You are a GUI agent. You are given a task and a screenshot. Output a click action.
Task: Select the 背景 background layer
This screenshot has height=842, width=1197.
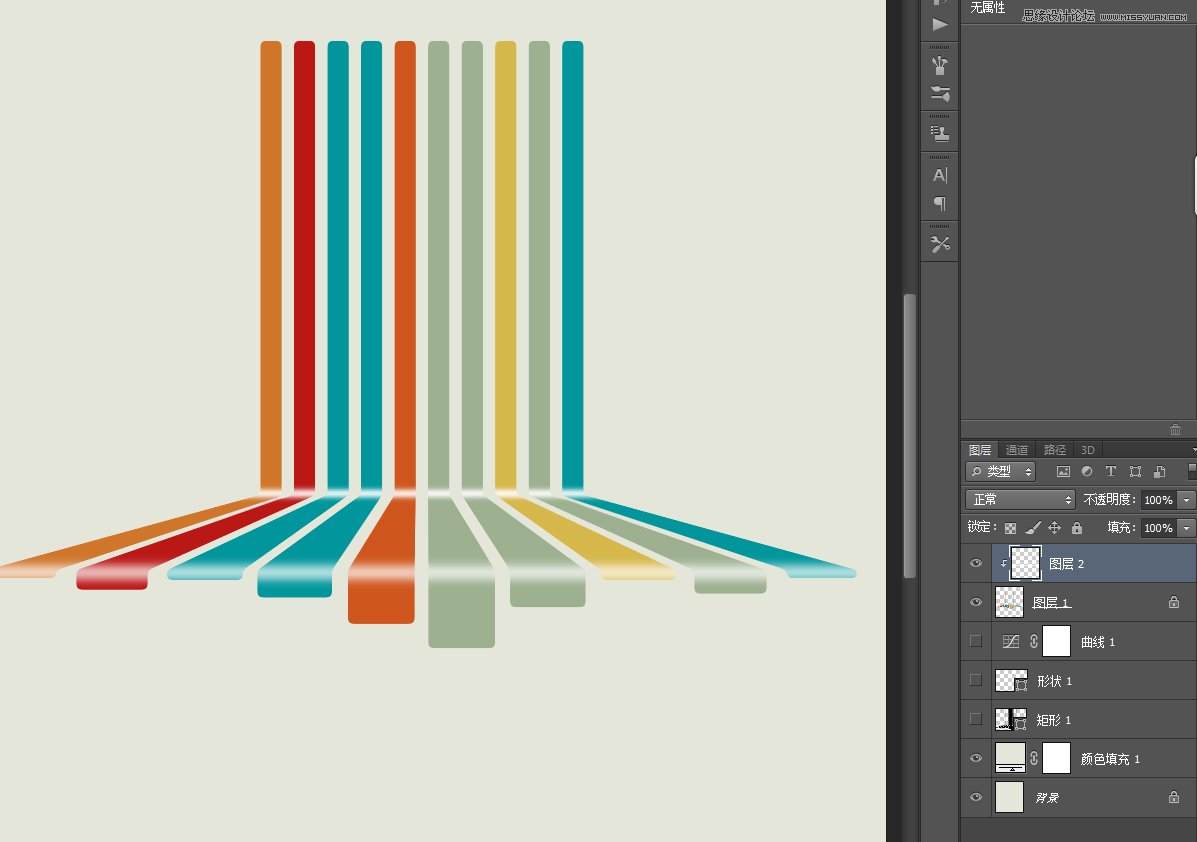coord(1046,798)
